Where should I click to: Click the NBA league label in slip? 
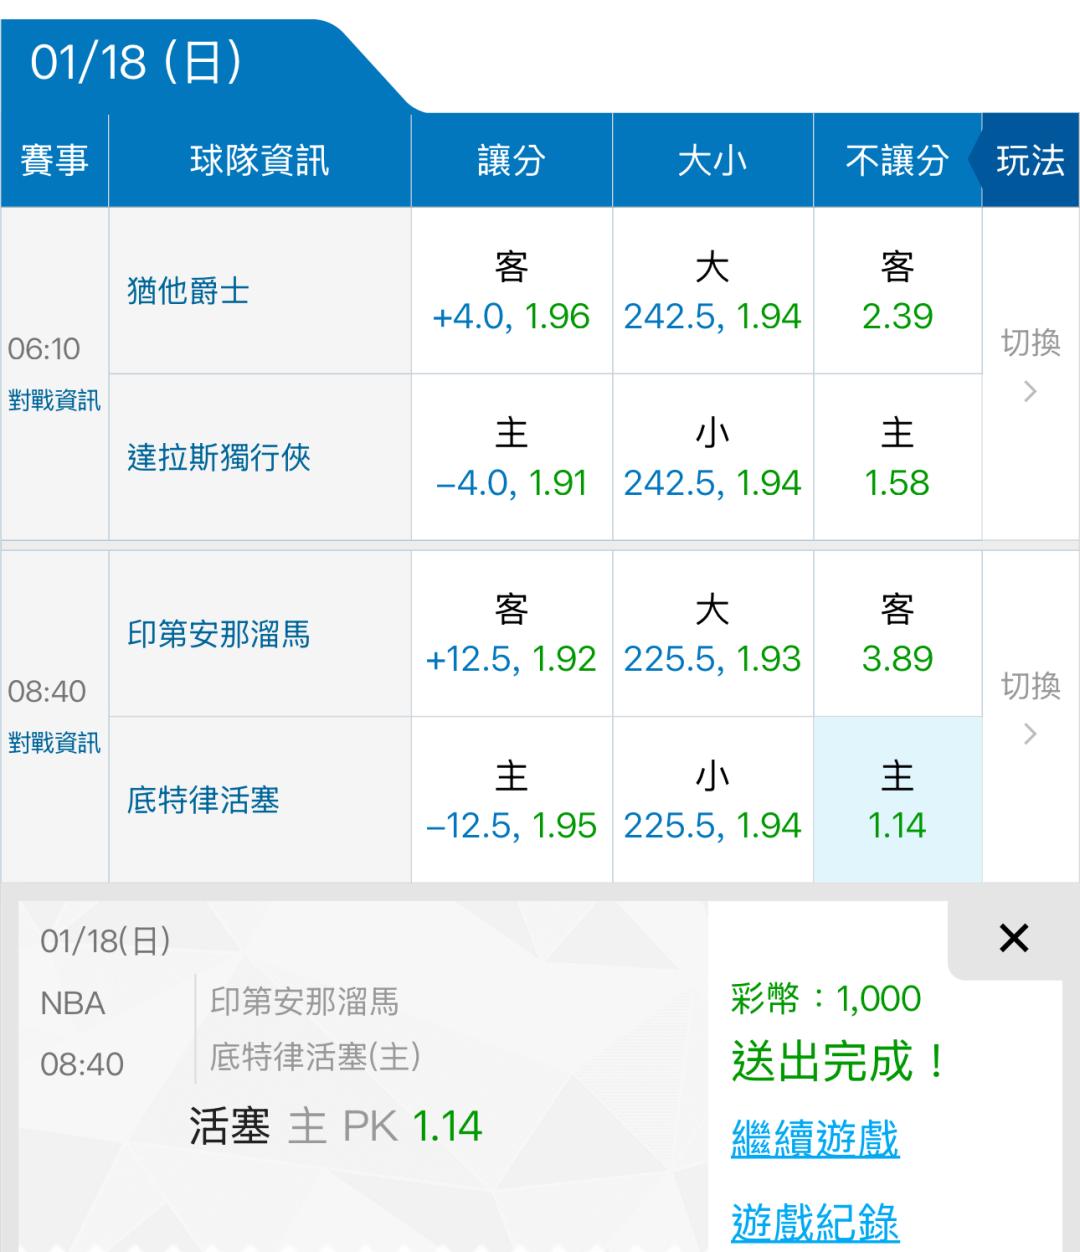[73, 1003]
